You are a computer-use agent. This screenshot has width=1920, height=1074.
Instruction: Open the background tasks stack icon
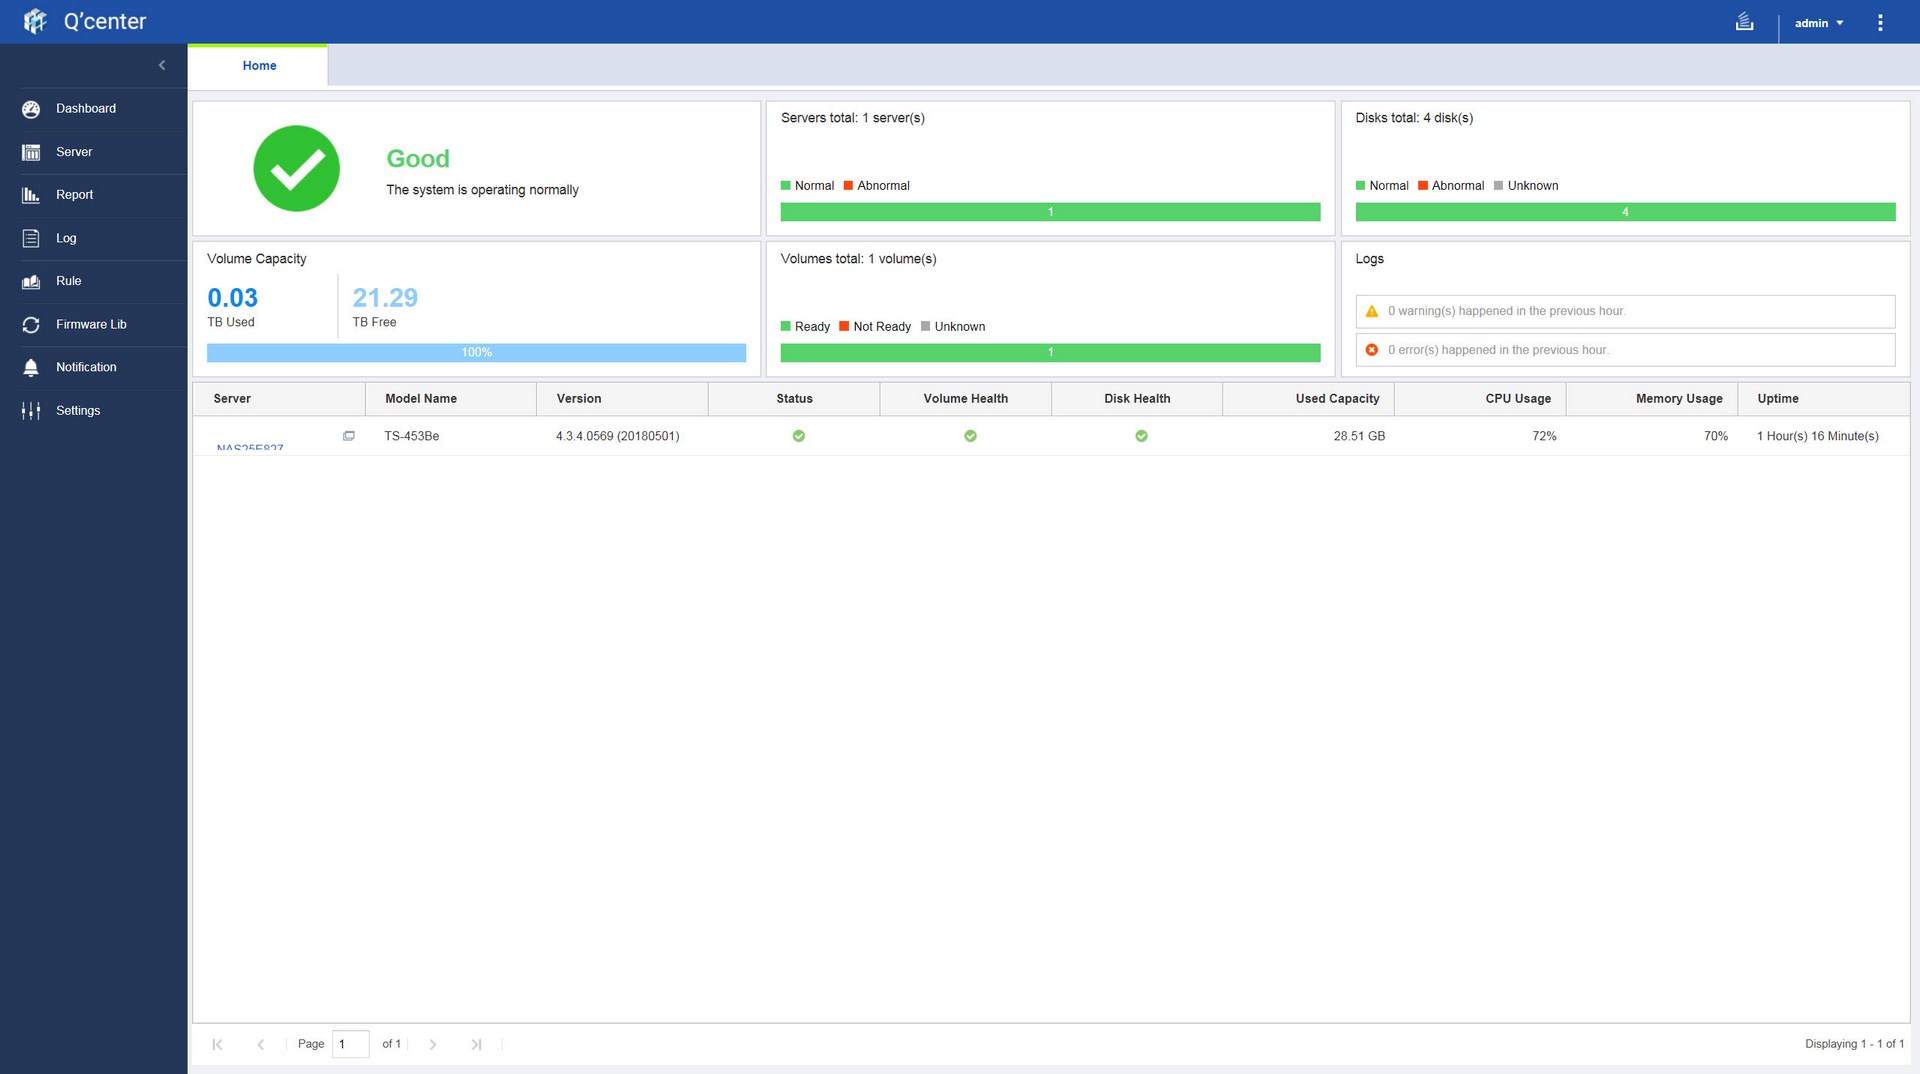[1744, 21]
